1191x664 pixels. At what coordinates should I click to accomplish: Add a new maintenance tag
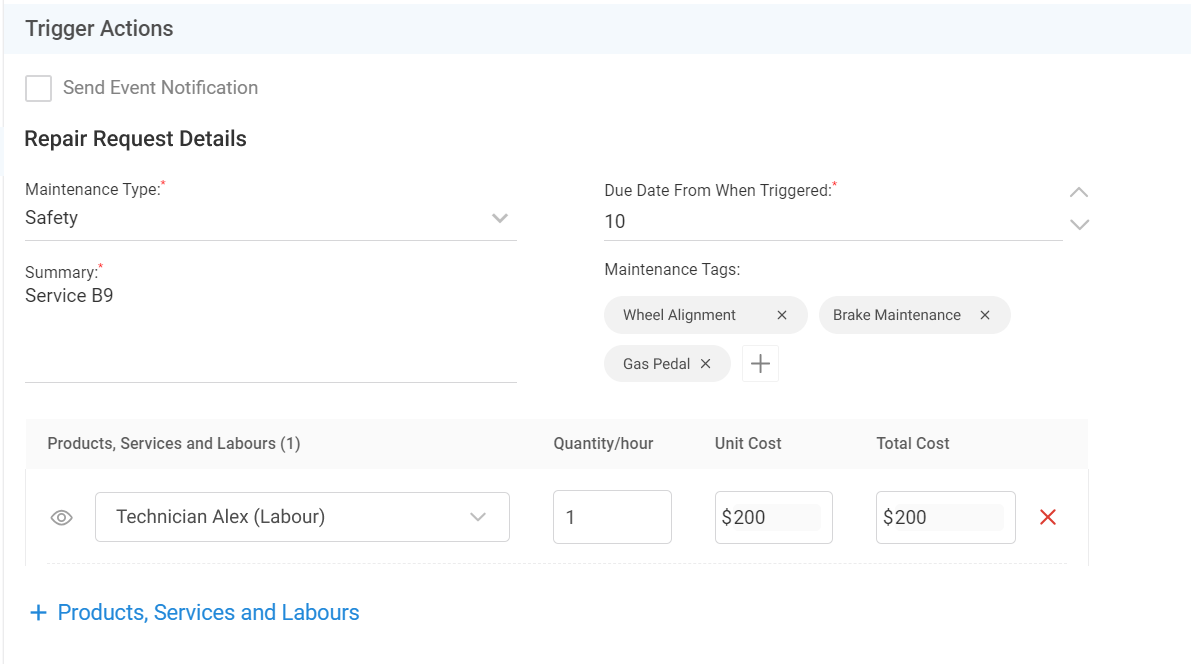click(760, 364)
